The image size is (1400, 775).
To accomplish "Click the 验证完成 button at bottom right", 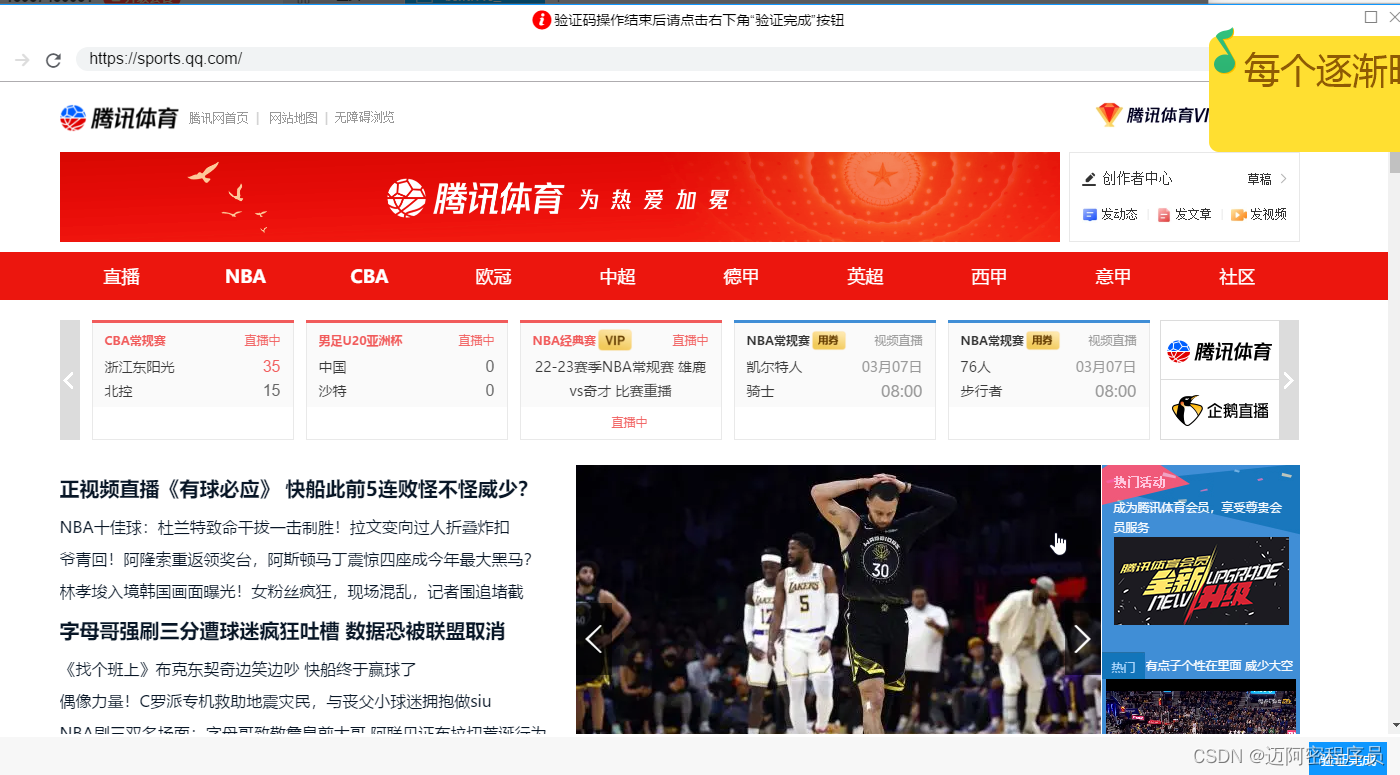I will pyautogui.click(x=1347, y=759).
